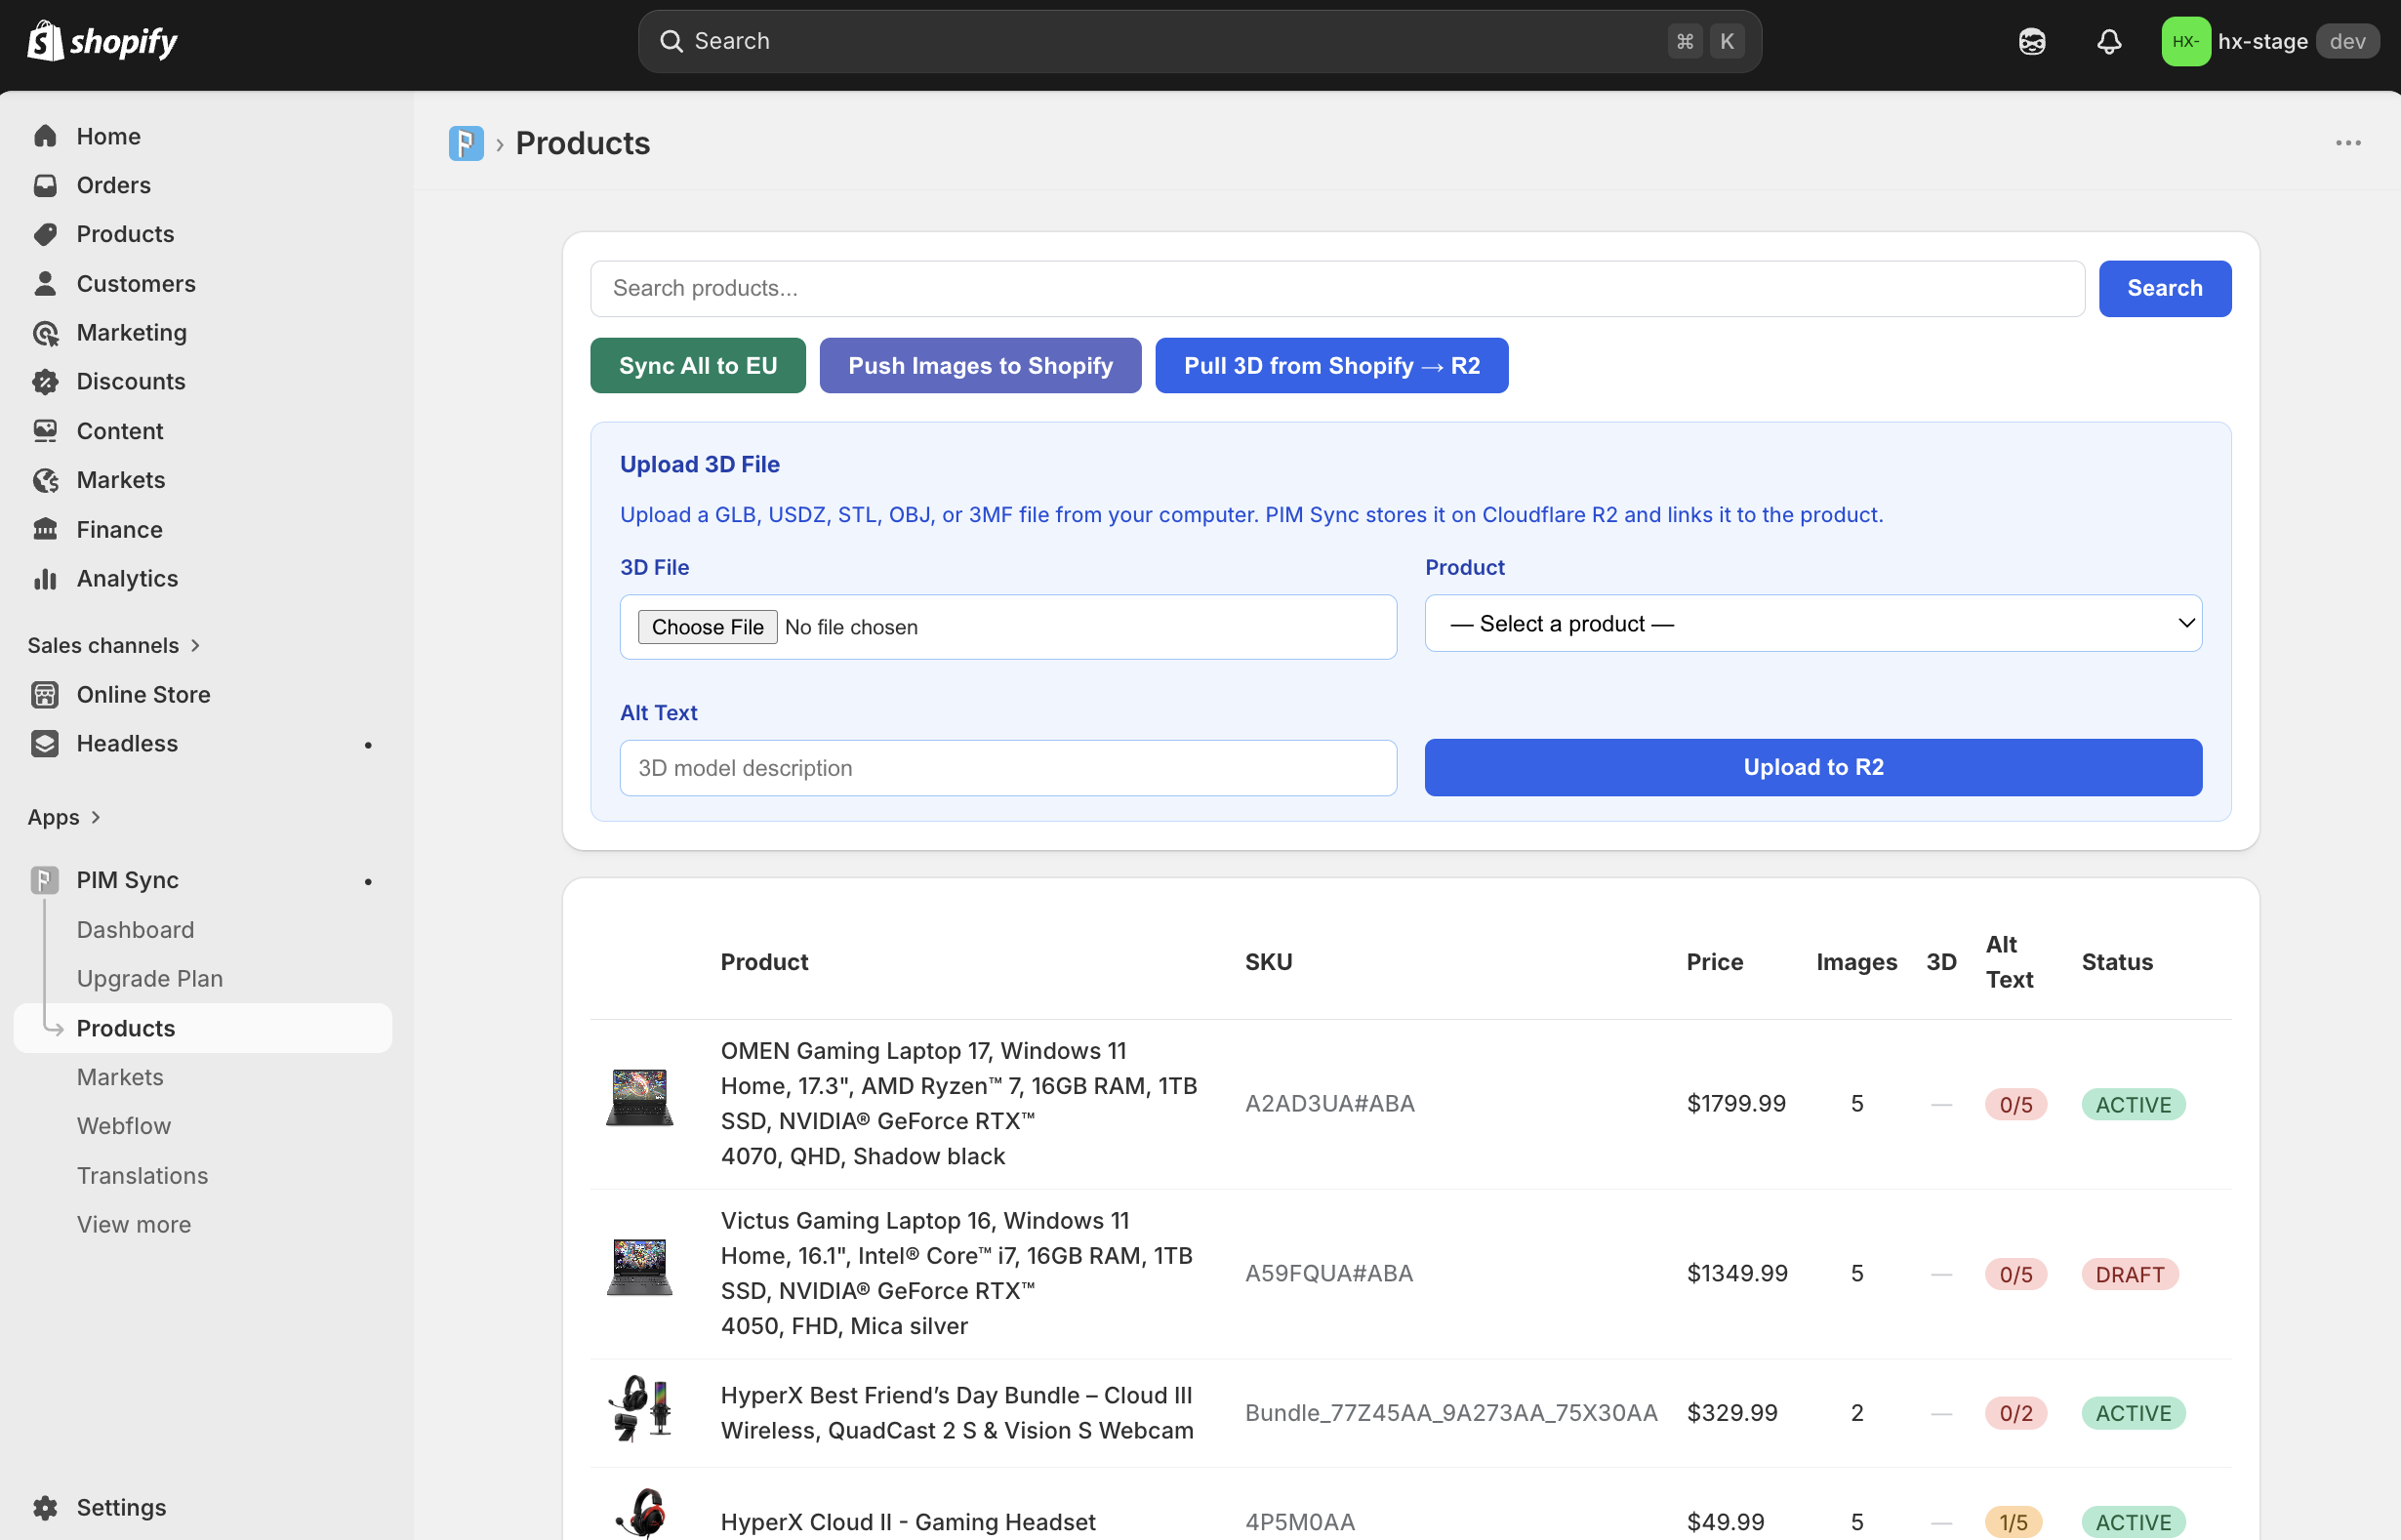Click the Headless channel icon
This screenshot has width=2401, height=1540.
[45, 744]
